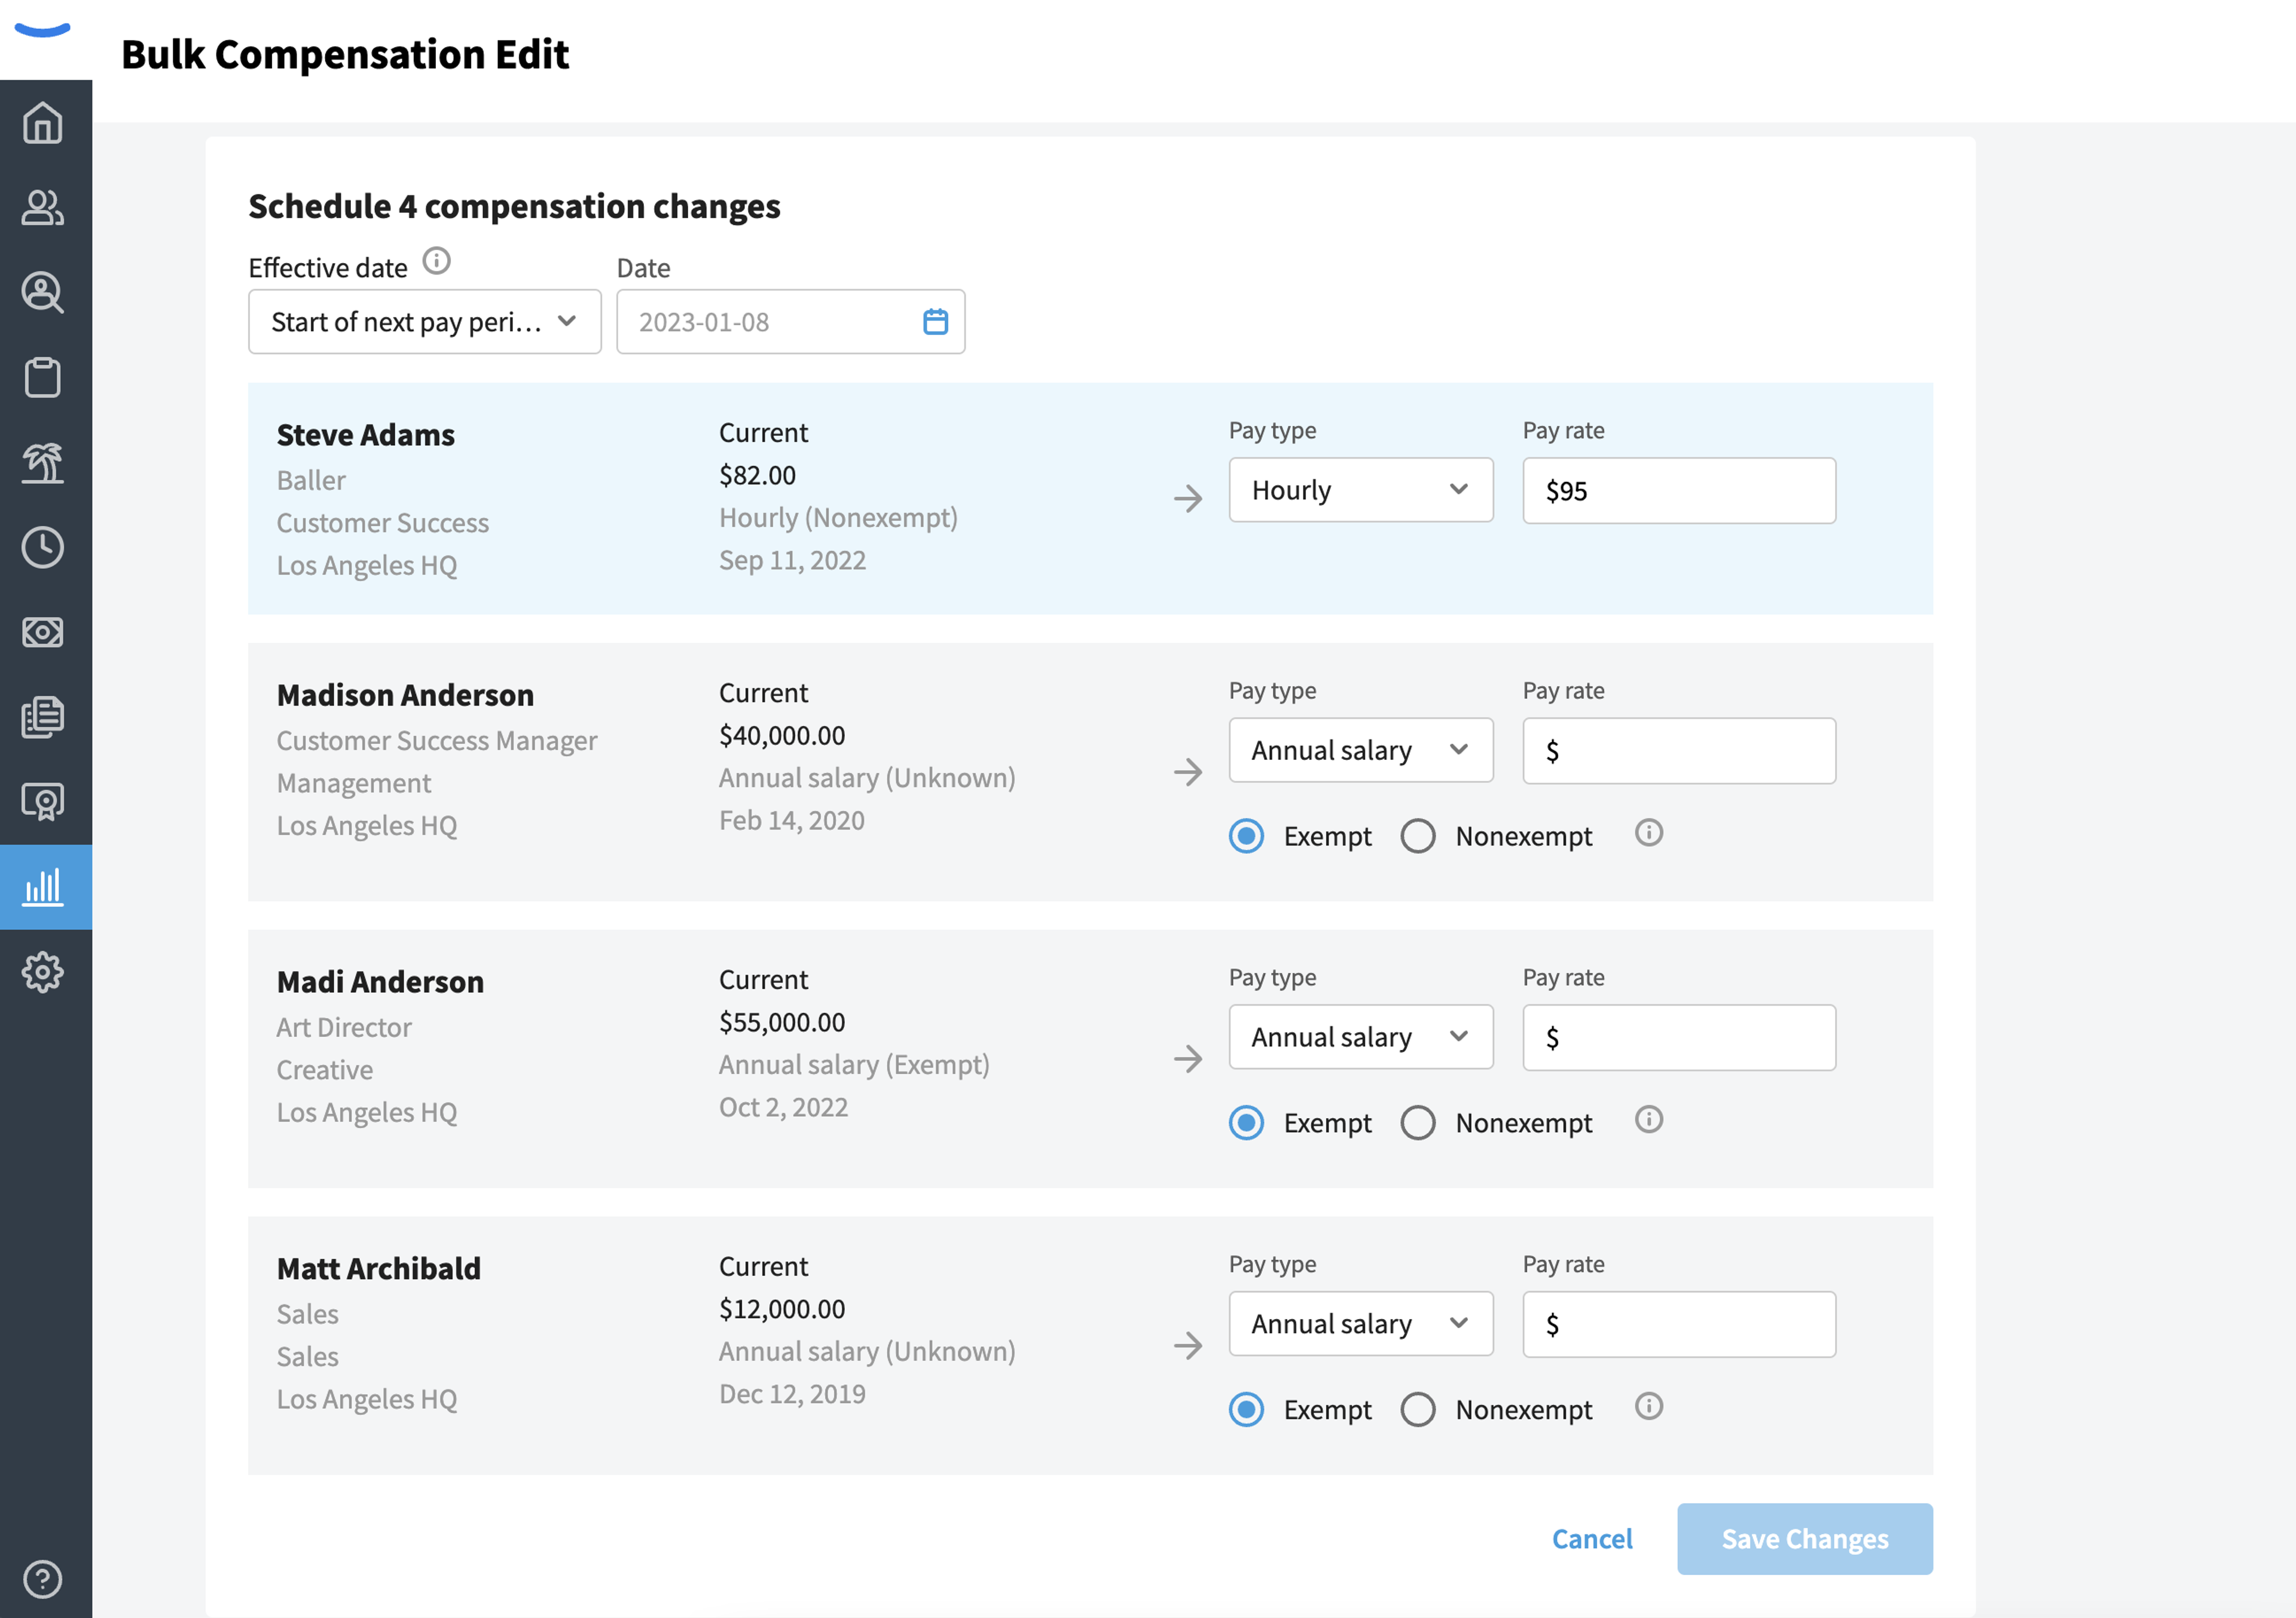
Task: Click Matt Archibald's pay rate field
Action: tap(1679, 1324)
